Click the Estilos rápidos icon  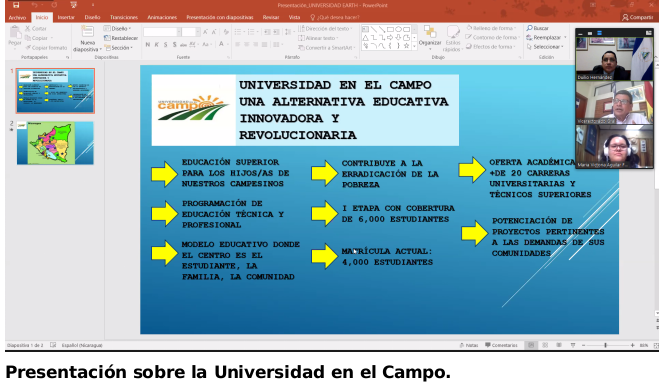[x=453, y=32]
